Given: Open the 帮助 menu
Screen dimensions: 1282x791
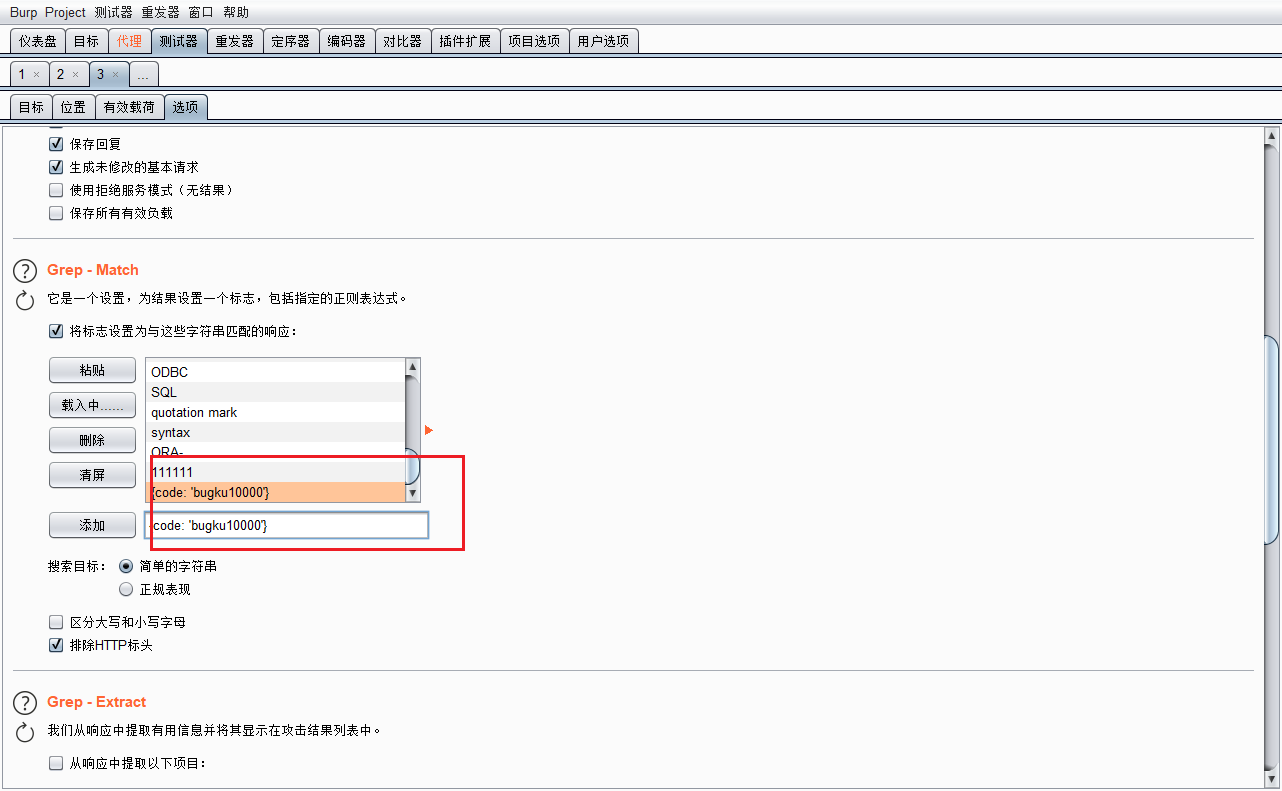Looking at the screenshot, I should pyautogui.click(x=236, y=12).
